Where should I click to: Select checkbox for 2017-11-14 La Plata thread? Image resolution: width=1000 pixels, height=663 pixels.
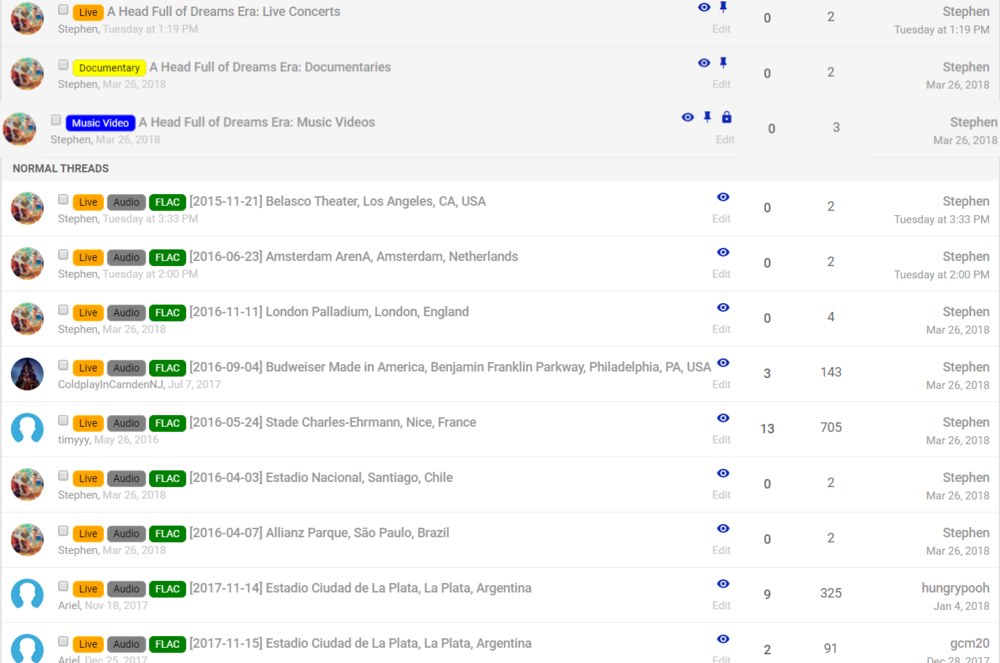click(63, 586)
